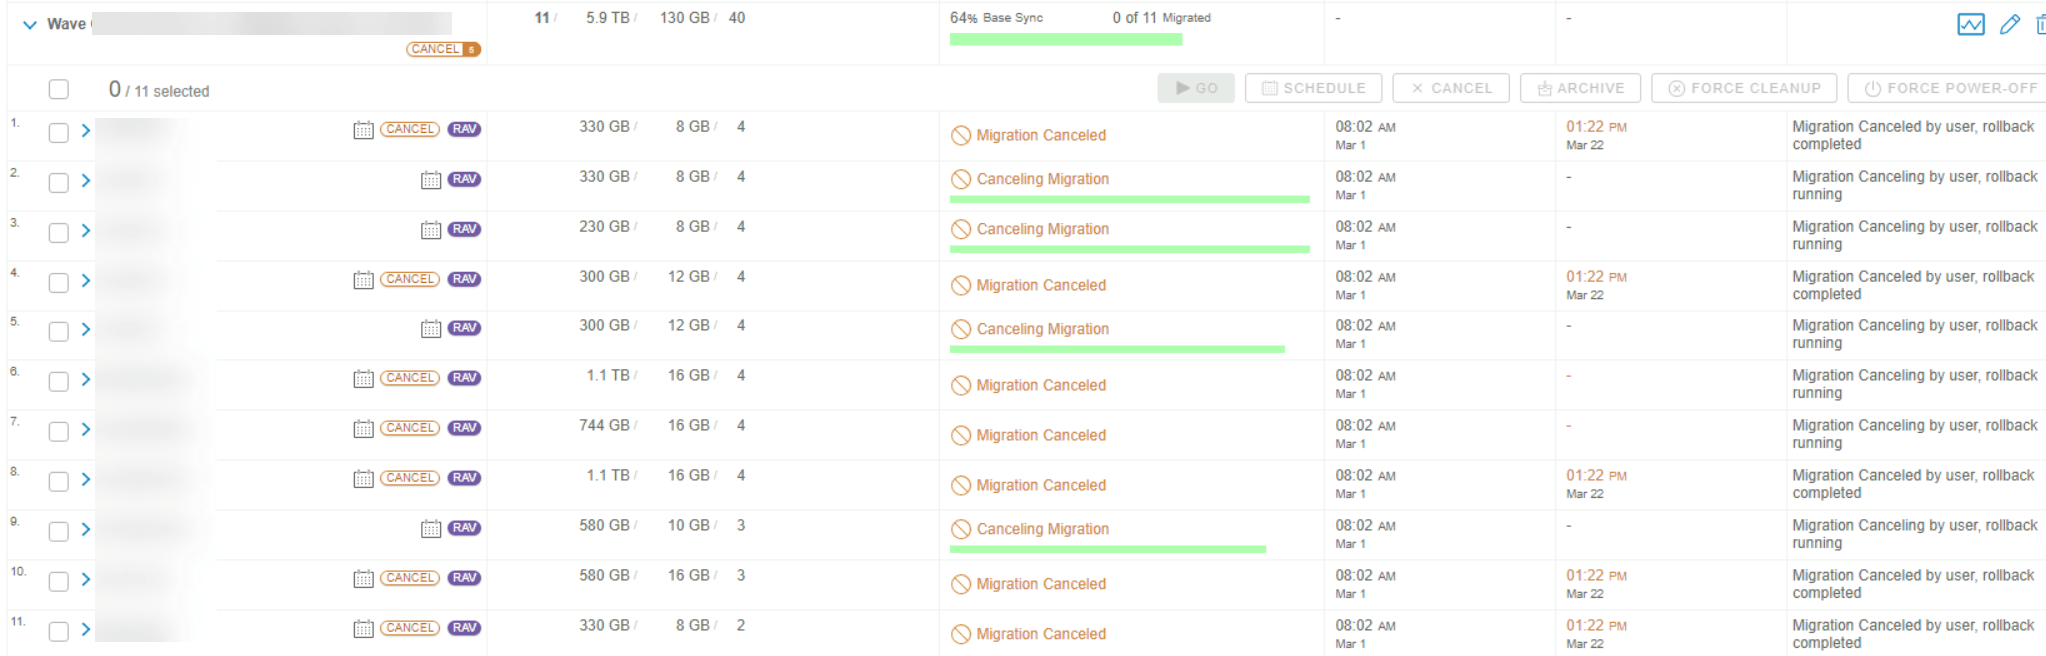
Task: Select the checkbox for row 7
Action: [x=59, y=431]
